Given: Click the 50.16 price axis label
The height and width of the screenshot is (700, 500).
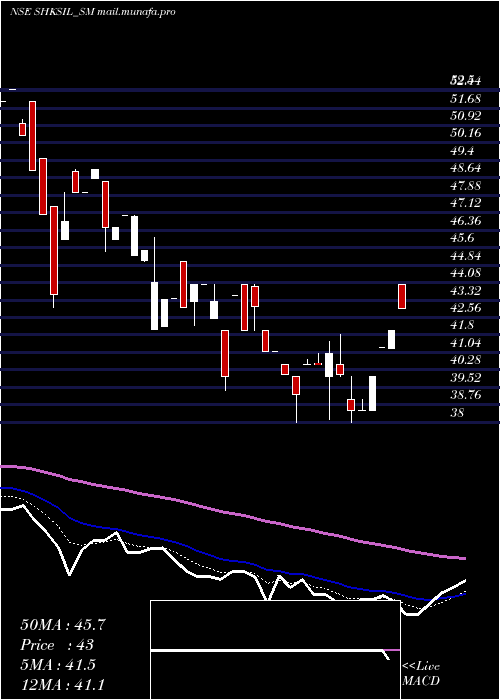Looking at the screenshot, I should click(466, 133).
